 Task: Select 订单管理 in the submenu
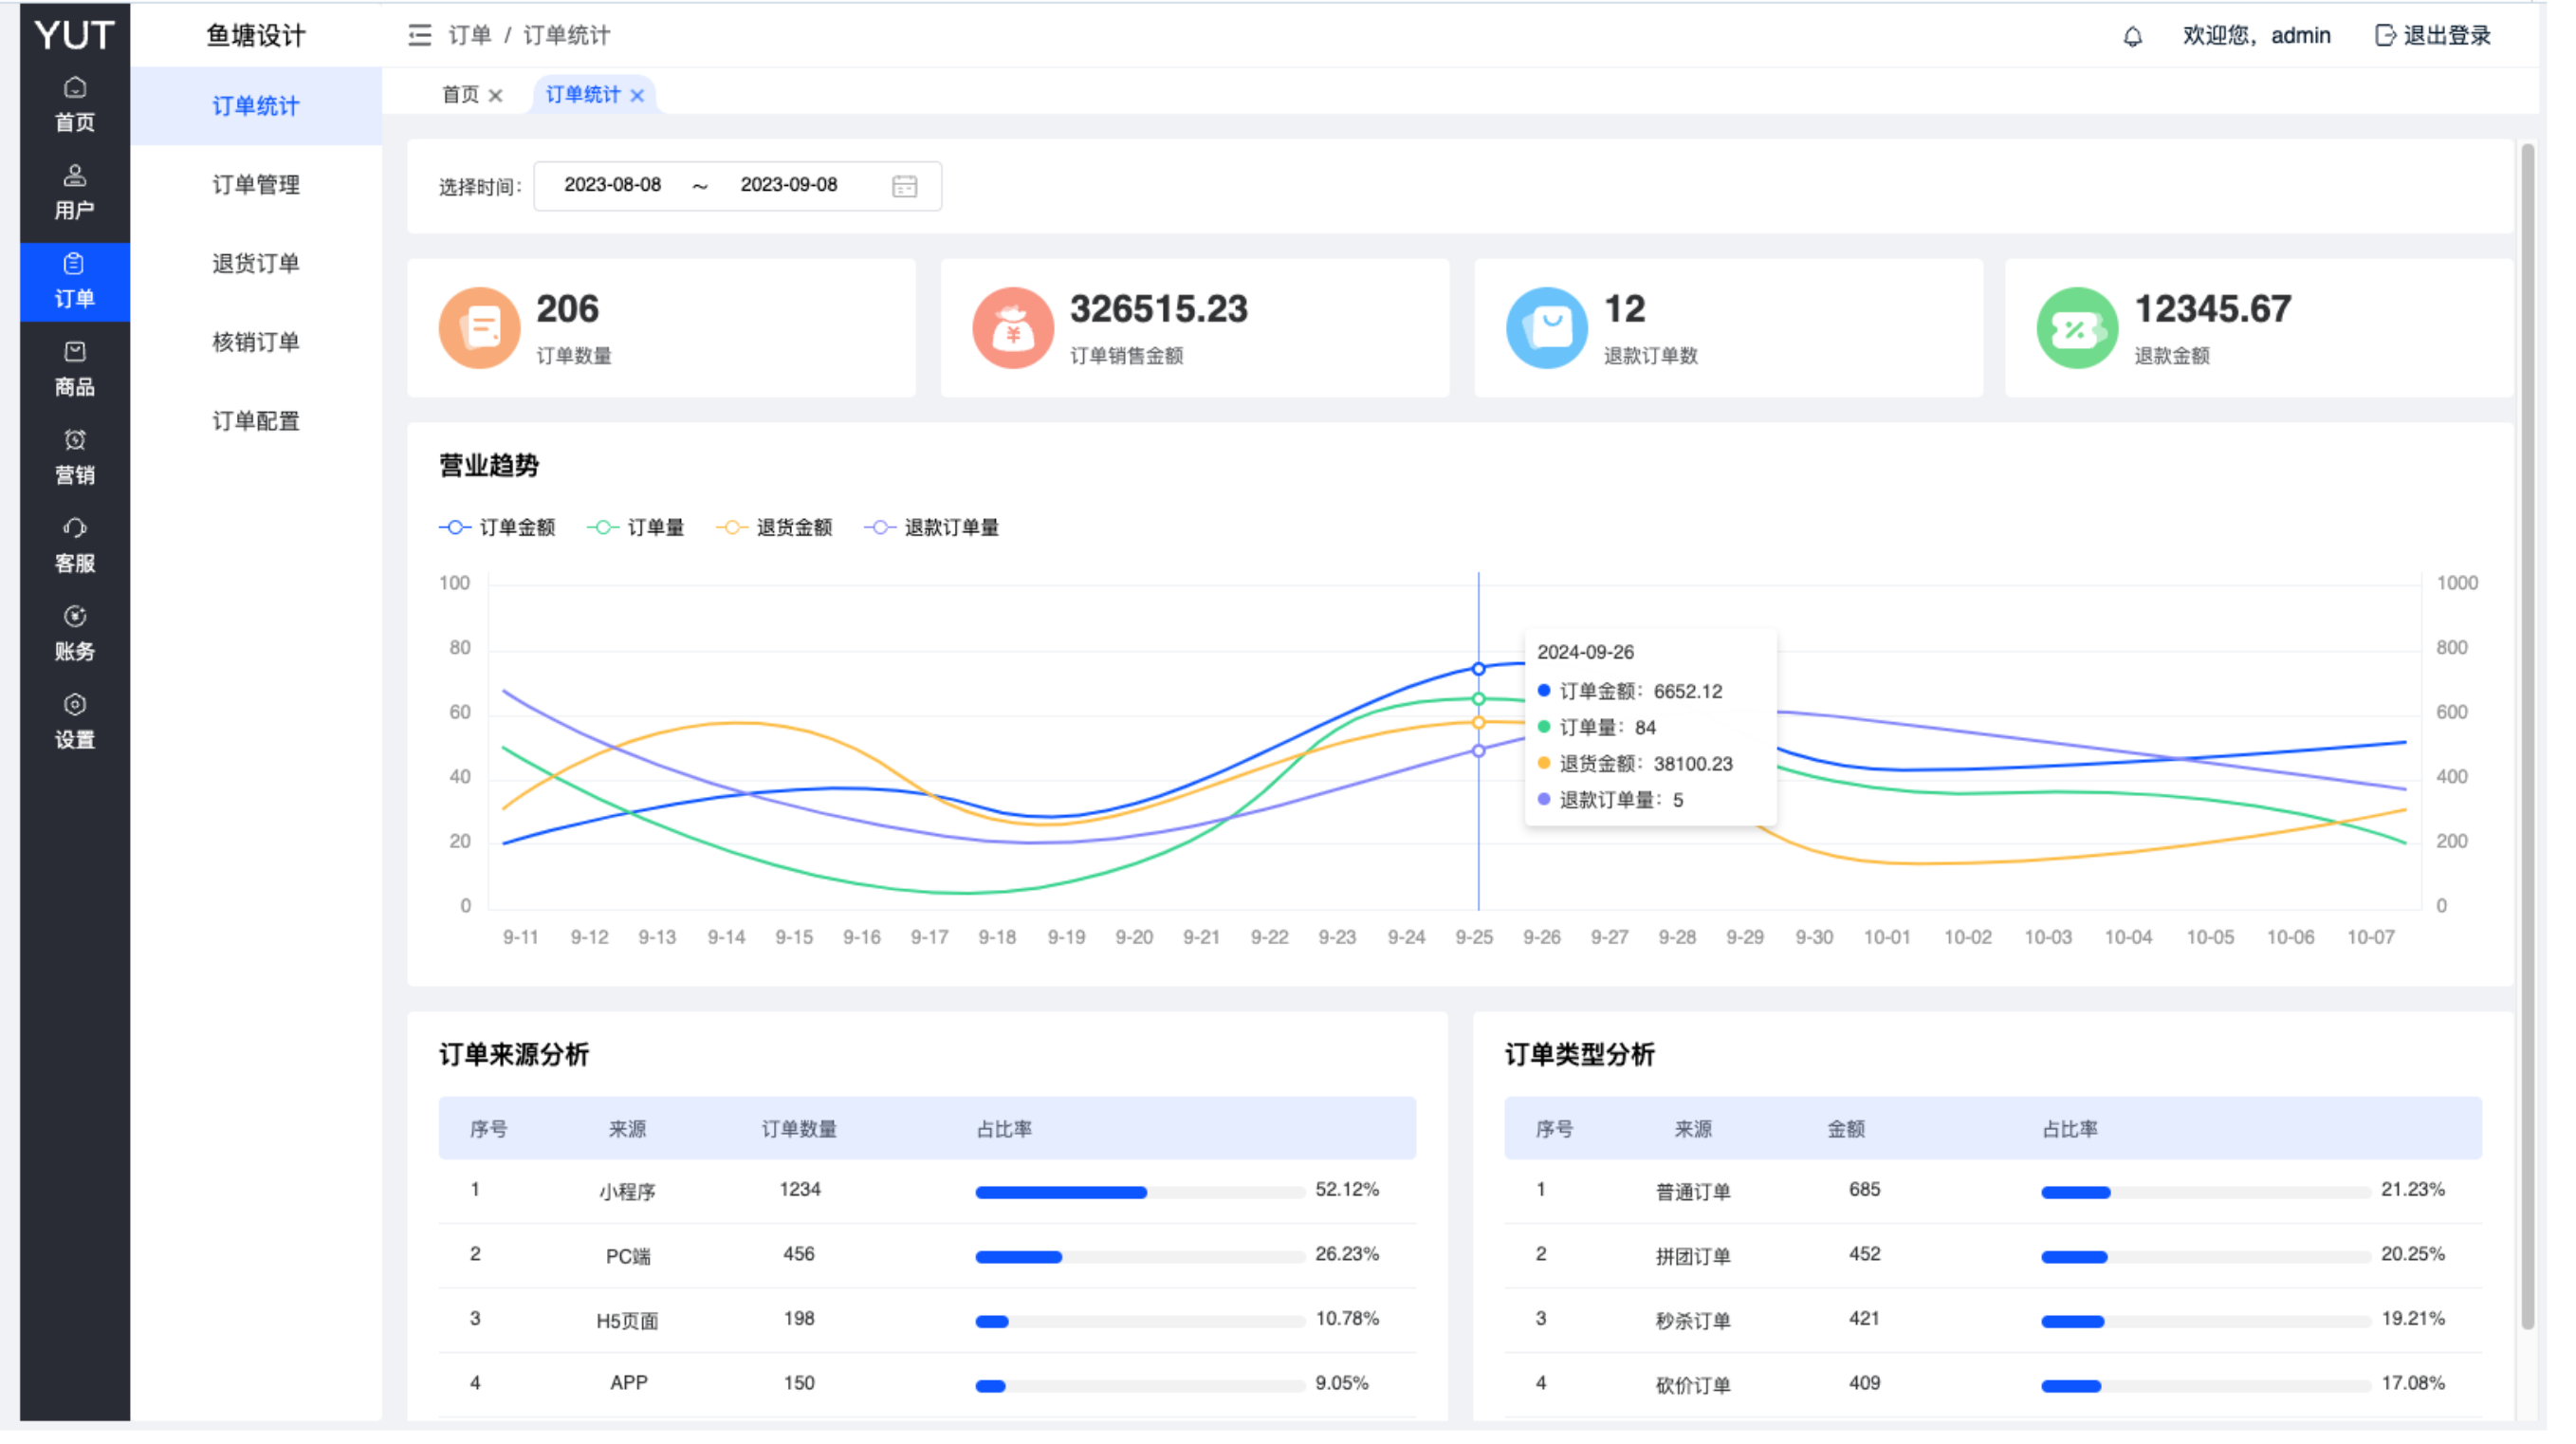click(x=255, y=185)
